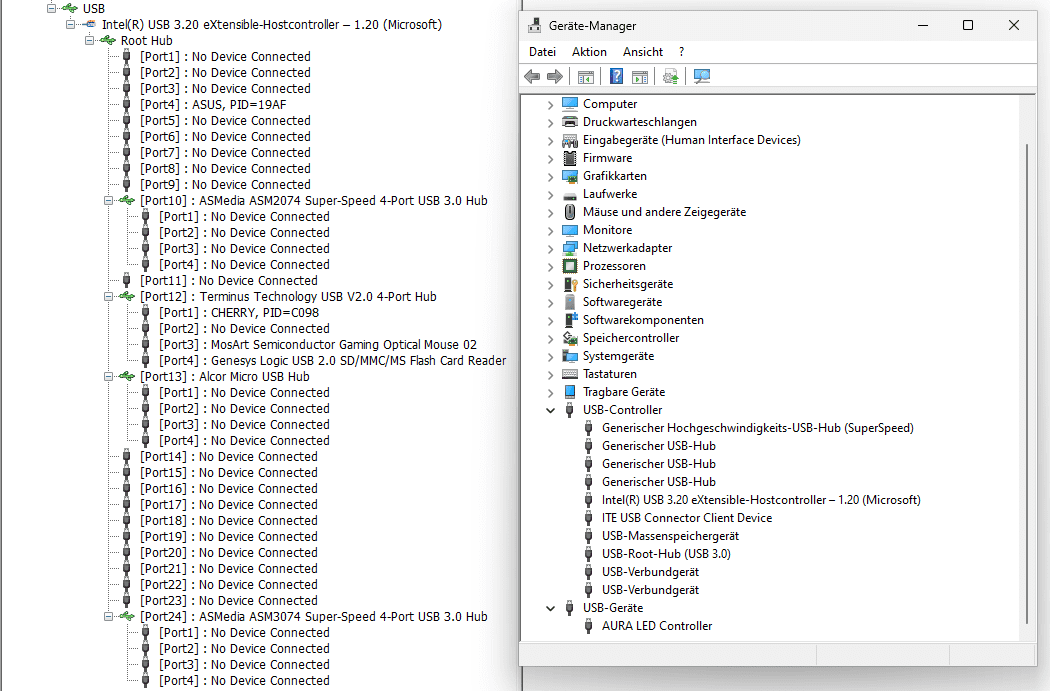Click the Computer category monitor icon
This screenshot has width=1050, height=691.
point(570,104)
